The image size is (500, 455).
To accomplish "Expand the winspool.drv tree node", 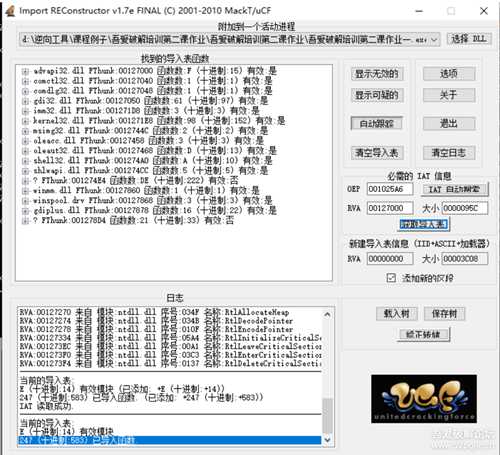I will (25, 201).
